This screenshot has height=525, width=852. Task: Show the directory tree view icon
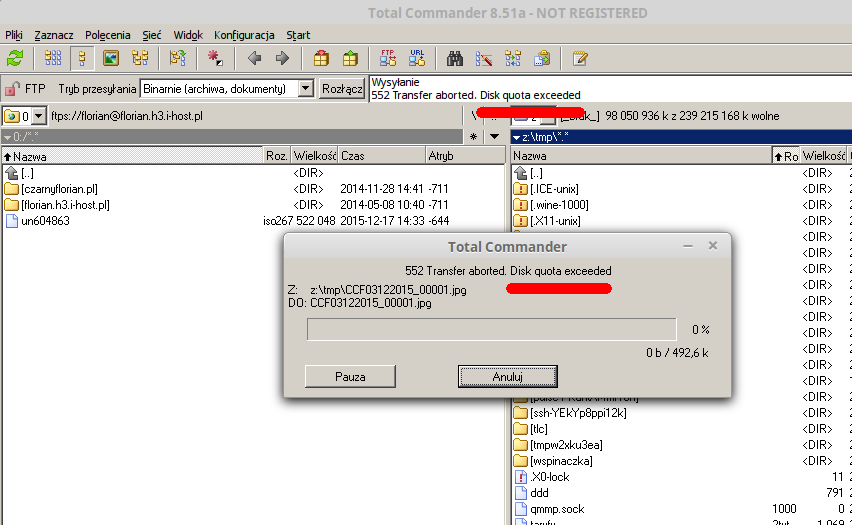point(140,58)
